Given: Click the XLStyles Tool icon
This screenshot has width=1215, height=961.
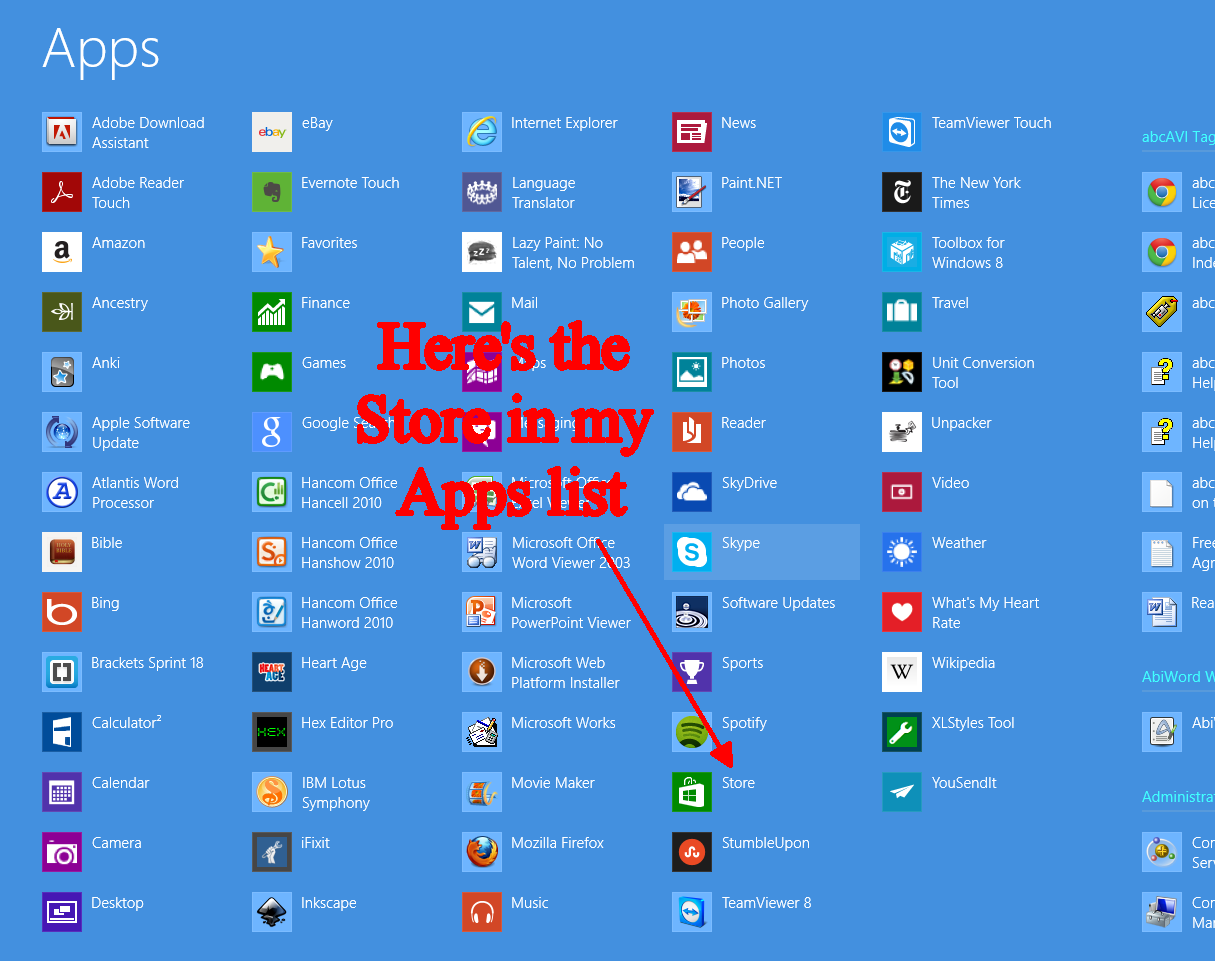Looking at the screenshot, I should (902, 732).
